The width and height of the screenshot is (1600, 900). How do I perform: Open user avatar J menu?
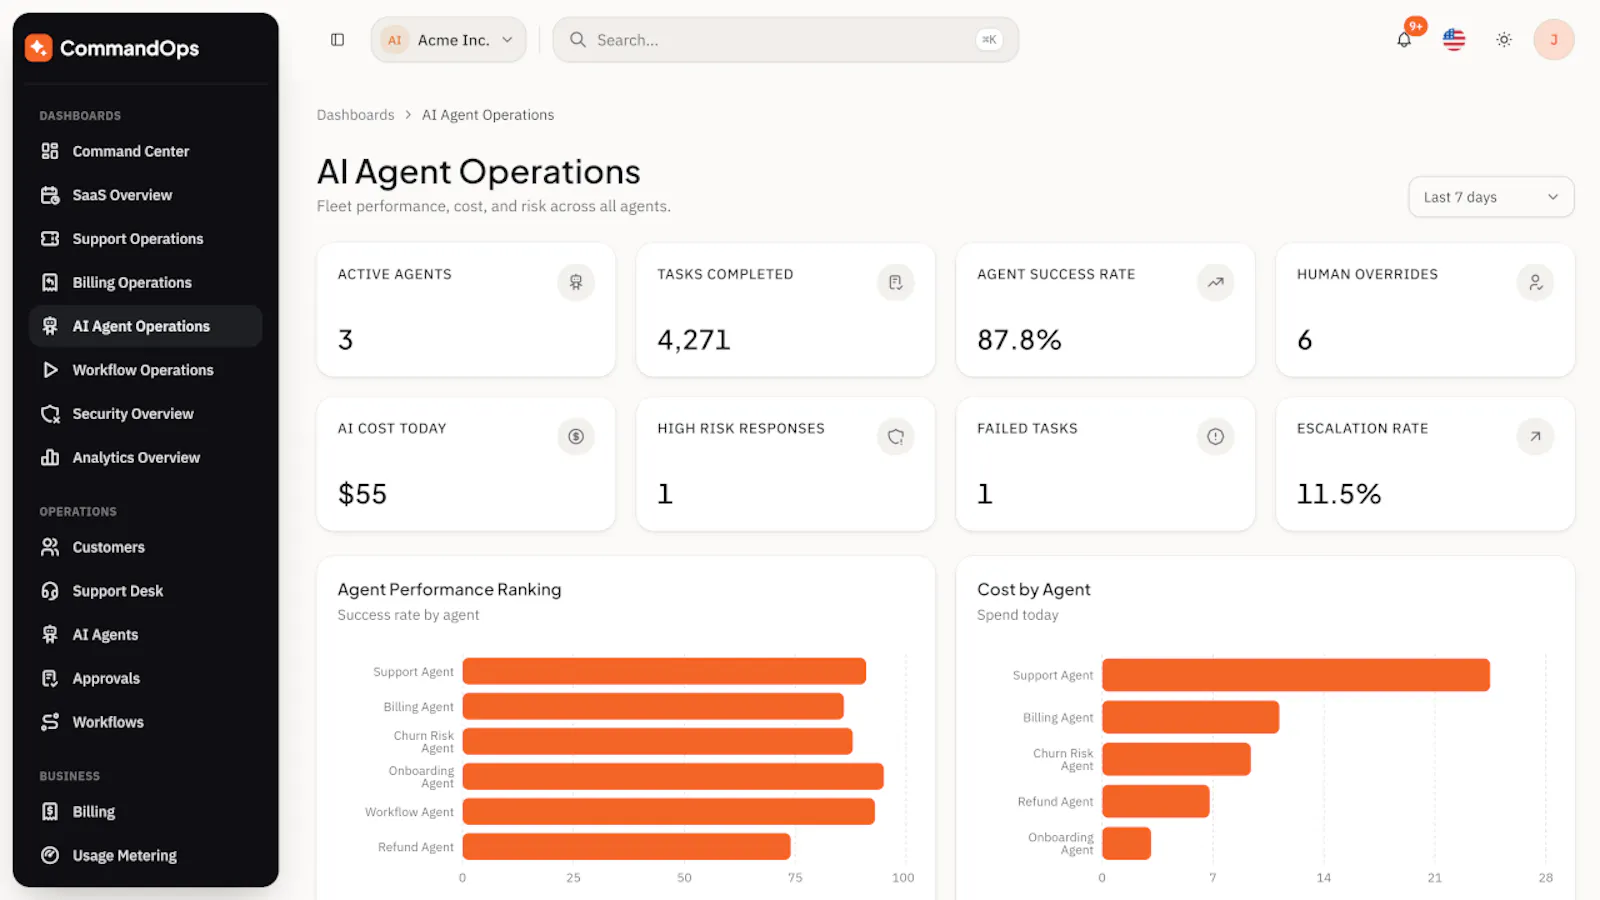tap(1554, 40)
